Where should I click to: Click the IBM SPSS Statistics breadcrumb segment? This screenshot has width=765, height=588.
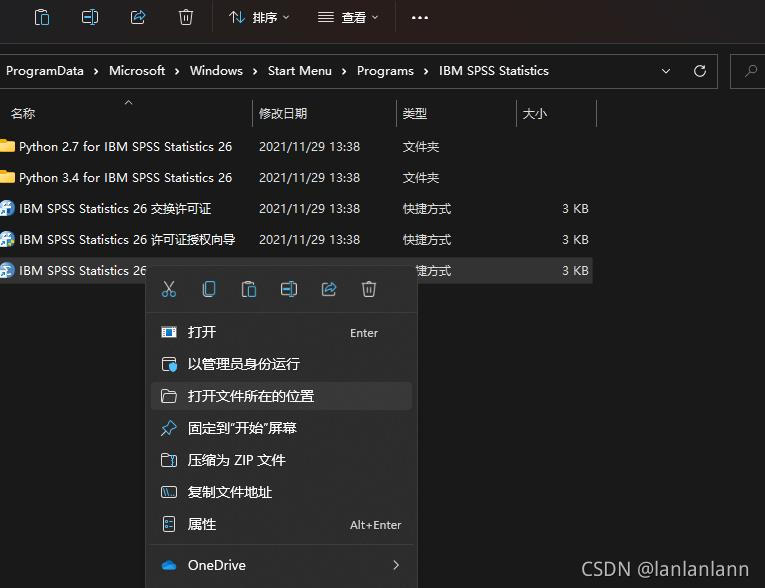[x=494, y=71]
